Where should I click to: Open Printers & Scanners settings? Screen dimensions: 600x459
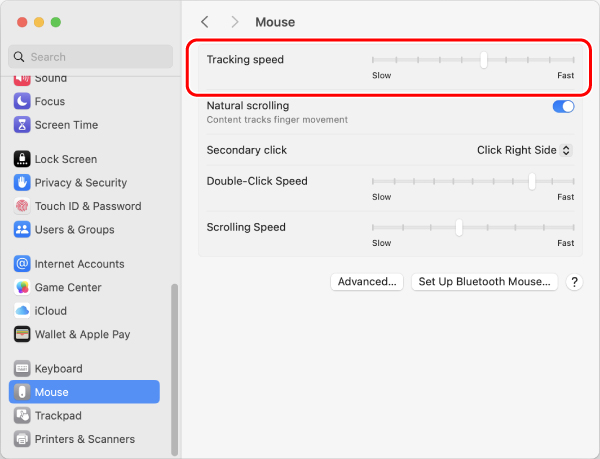(x=84, y=439)
